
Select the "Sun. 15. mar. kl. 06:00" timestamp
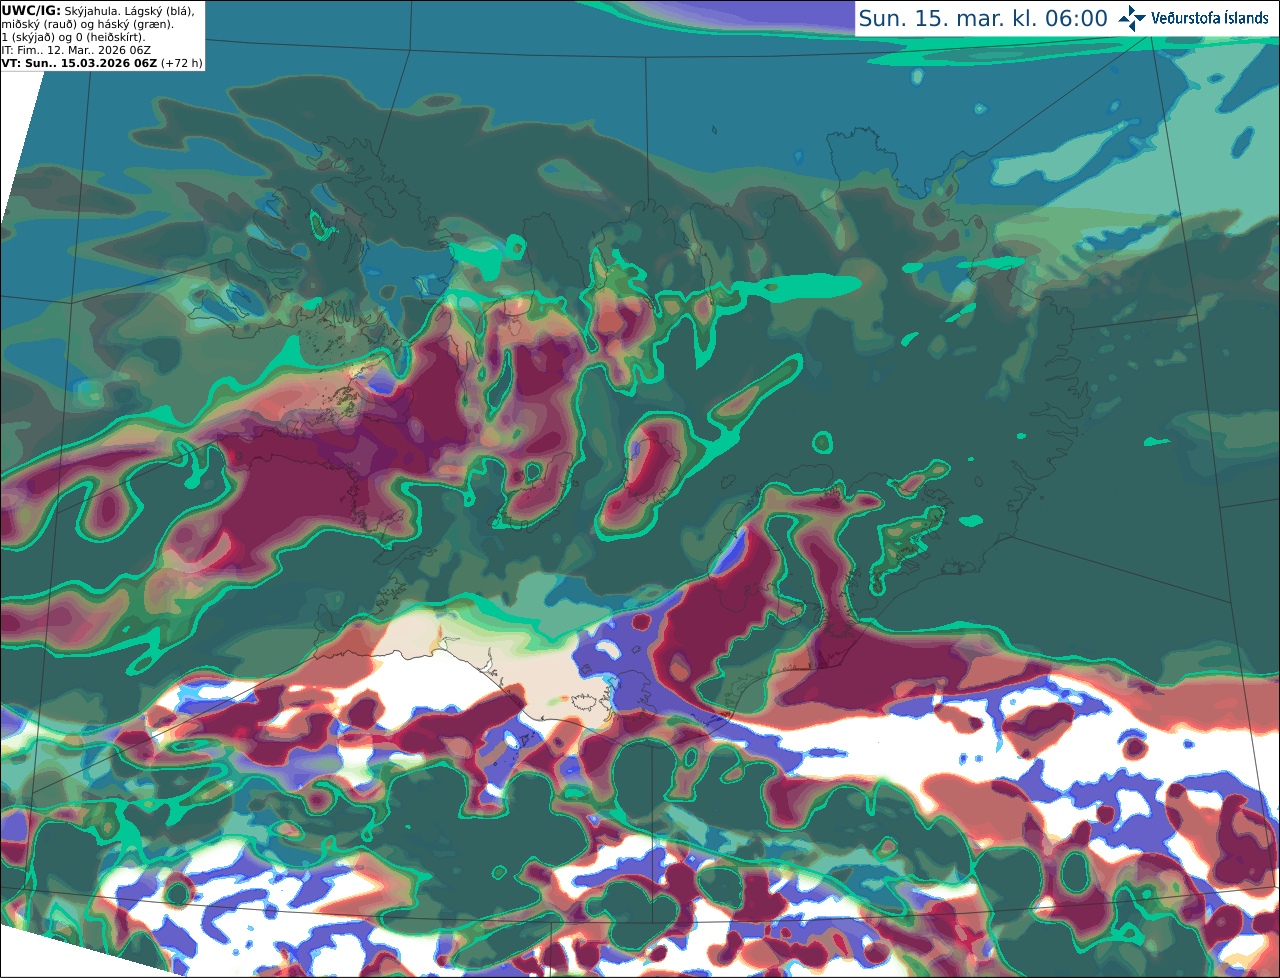(x=983, y=19)
